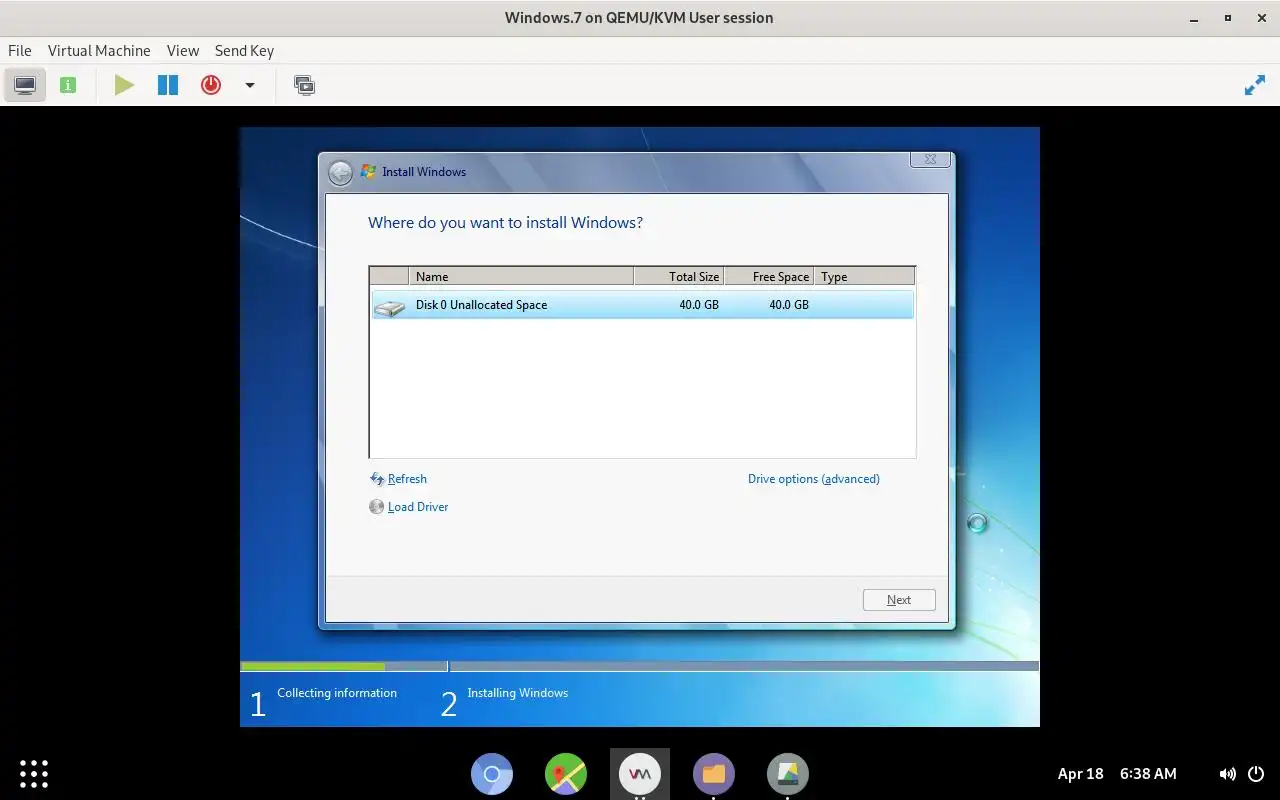Maximize the virt-manager window
Image resolution: width=1280 pixels, height=800 pixels.
point(1227,18)
